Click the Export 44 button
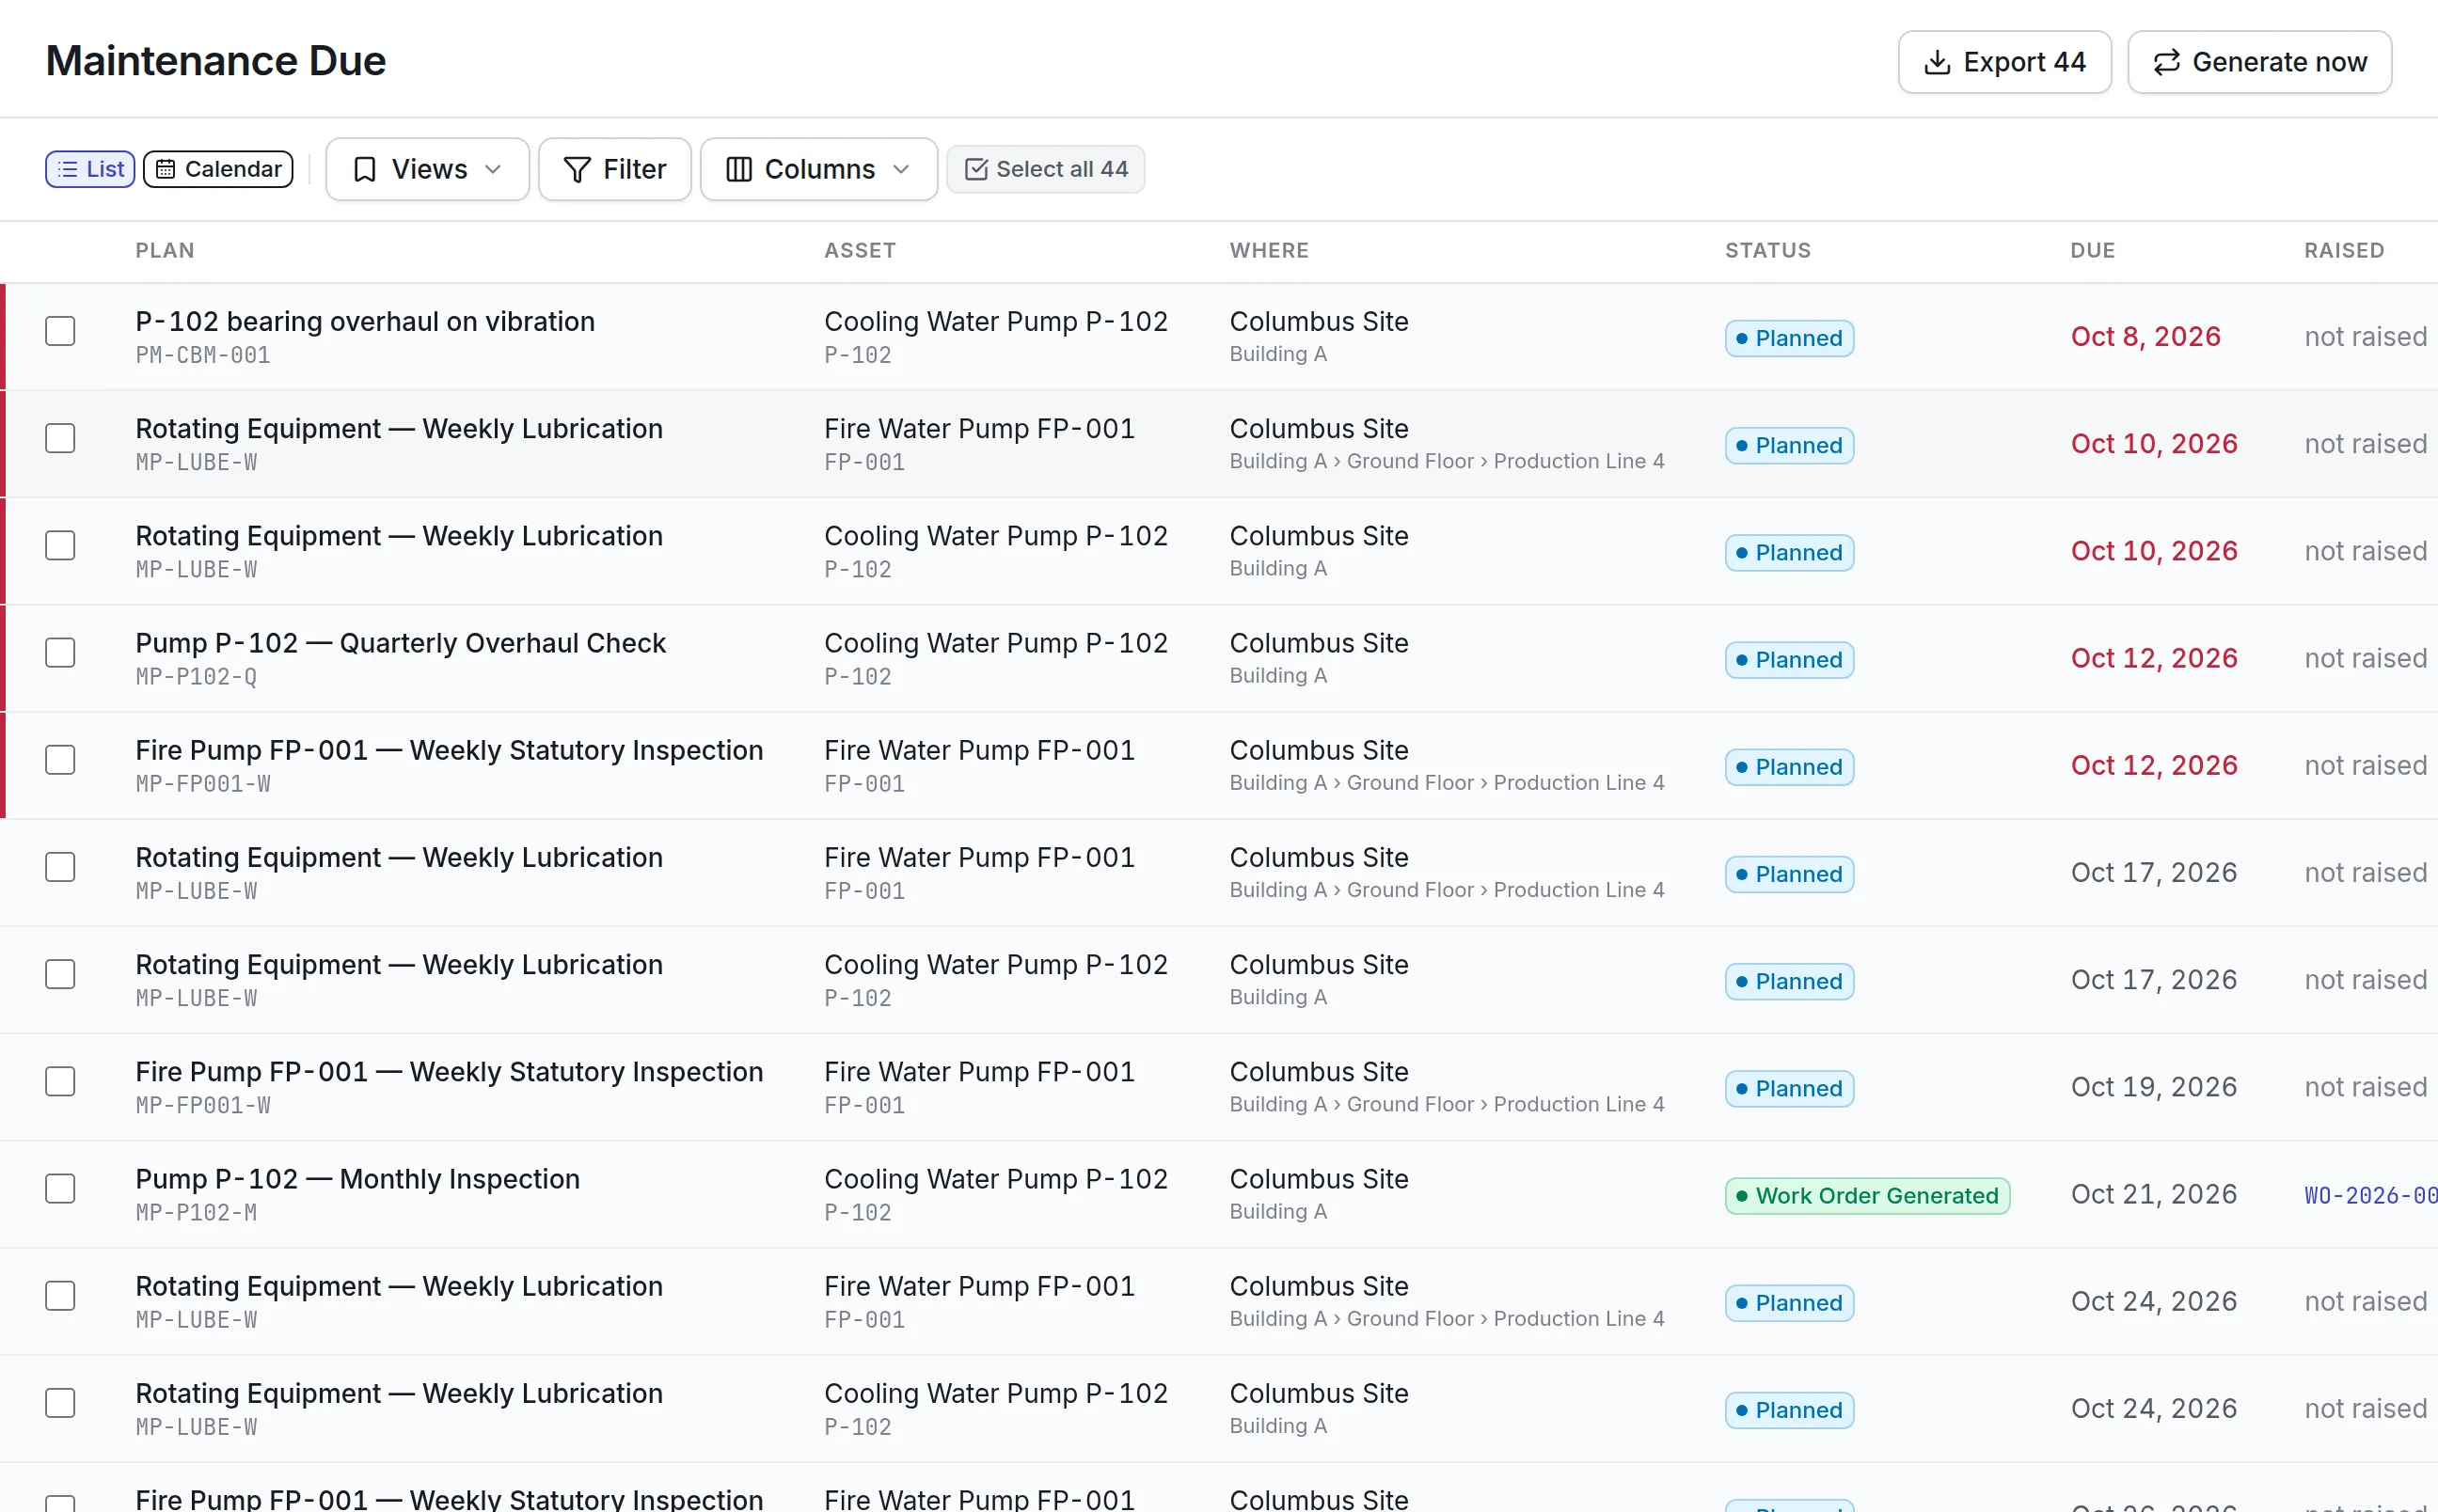The width and height of the screenshot is (2438, 1512). coord(2004,62)
